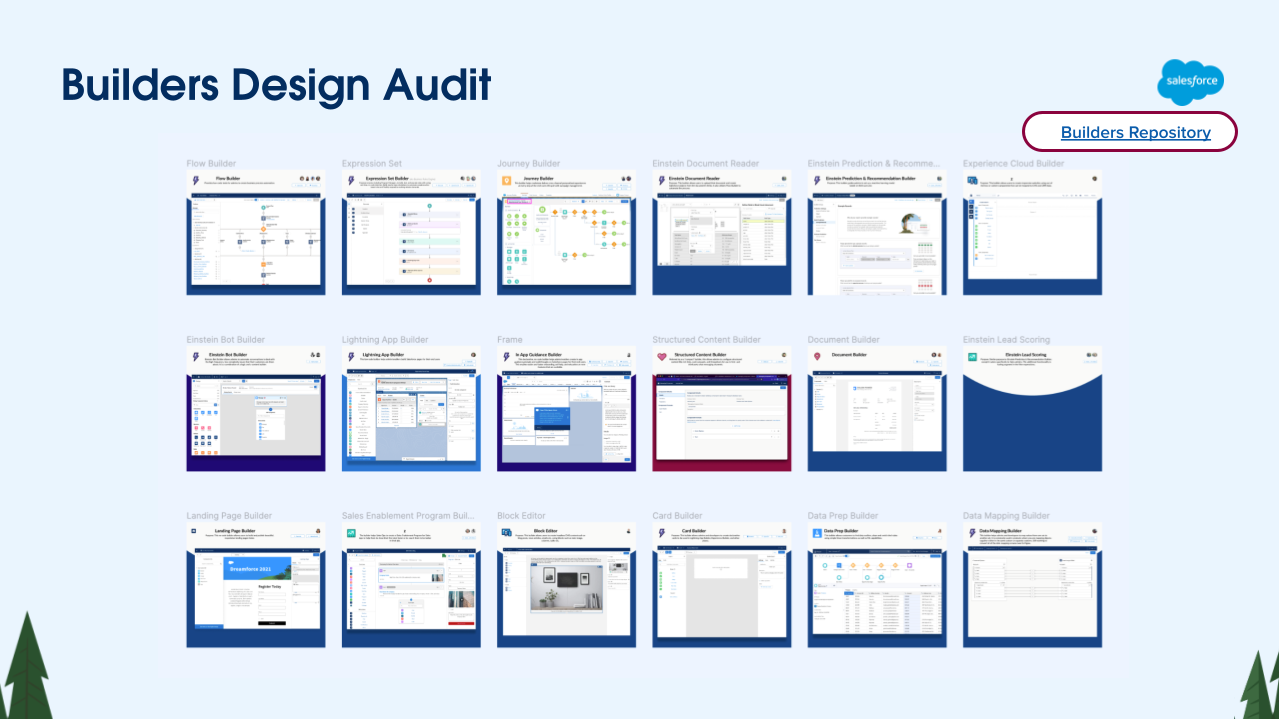Viewport: 1279px width, 719px height.
Task: Open the Builders Repository link
Action: tap(1135, 132)
